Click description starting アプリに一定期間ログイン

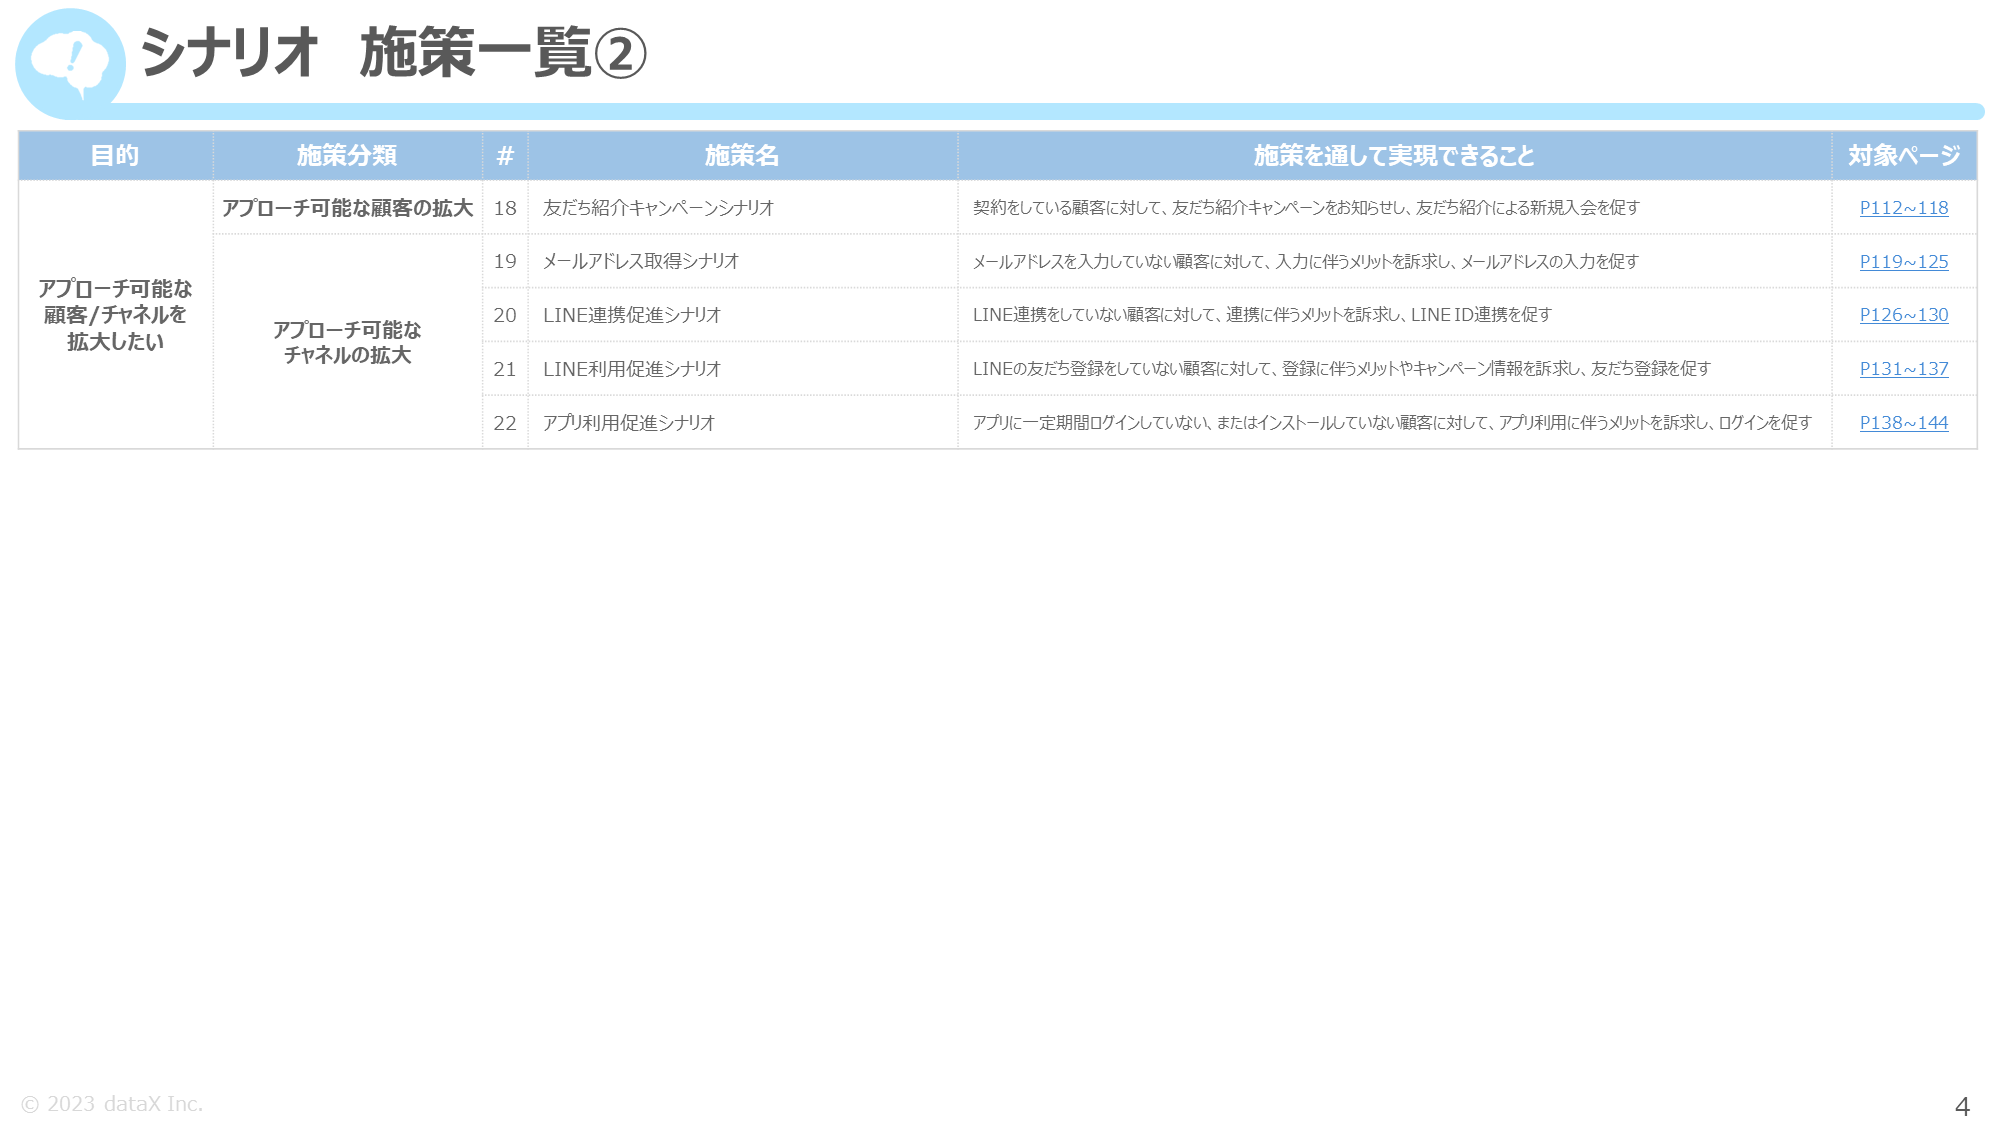1394,423
